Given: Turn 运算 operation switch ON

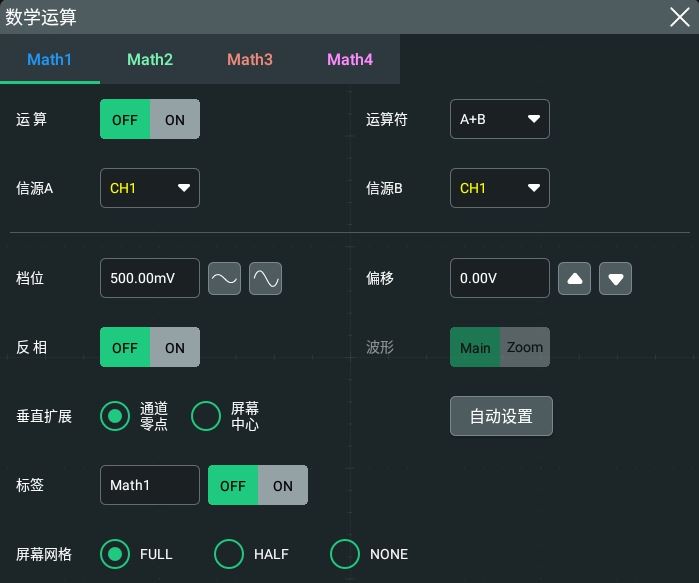Looking at the screenshot, I should [x=175, y=119].
